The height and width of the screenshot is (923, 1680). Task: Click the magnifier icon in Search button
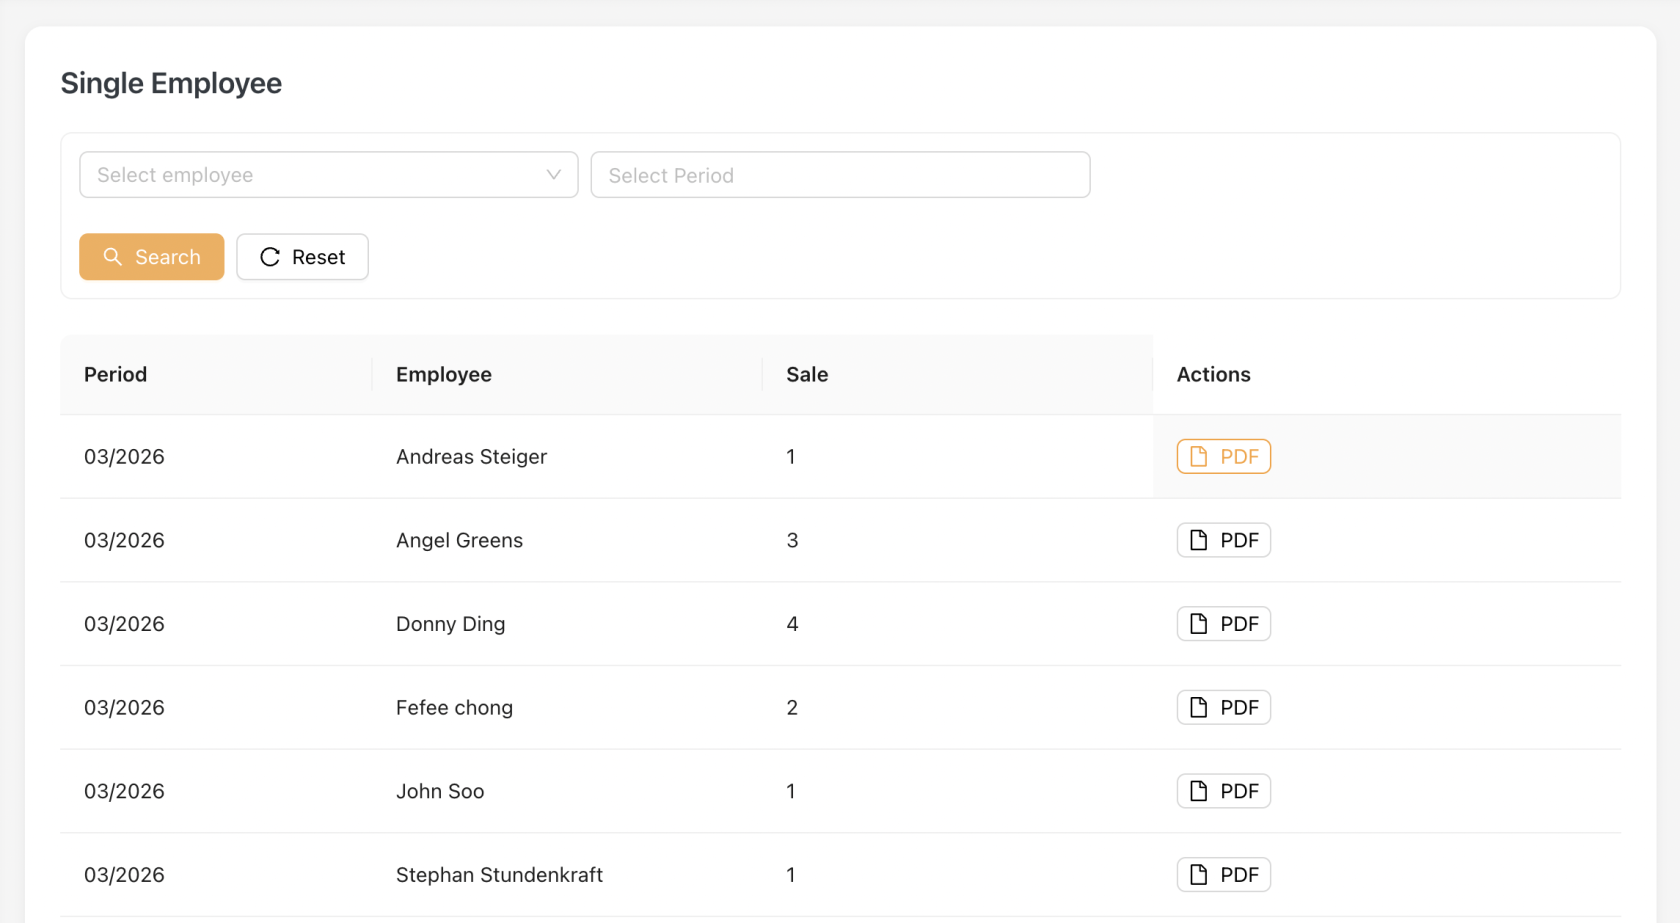(113, 257)
